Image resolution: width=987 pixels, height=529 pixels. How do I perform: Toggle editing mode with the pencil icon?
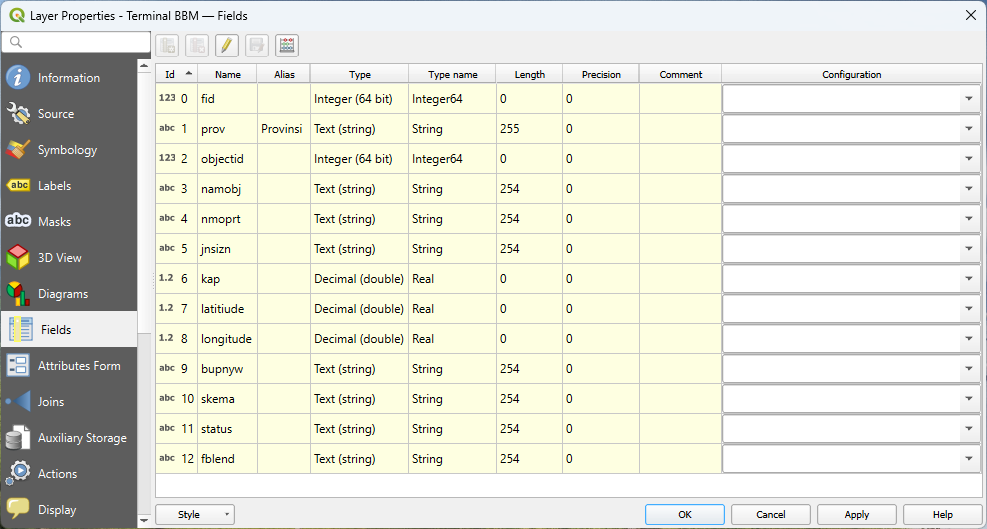227,45
